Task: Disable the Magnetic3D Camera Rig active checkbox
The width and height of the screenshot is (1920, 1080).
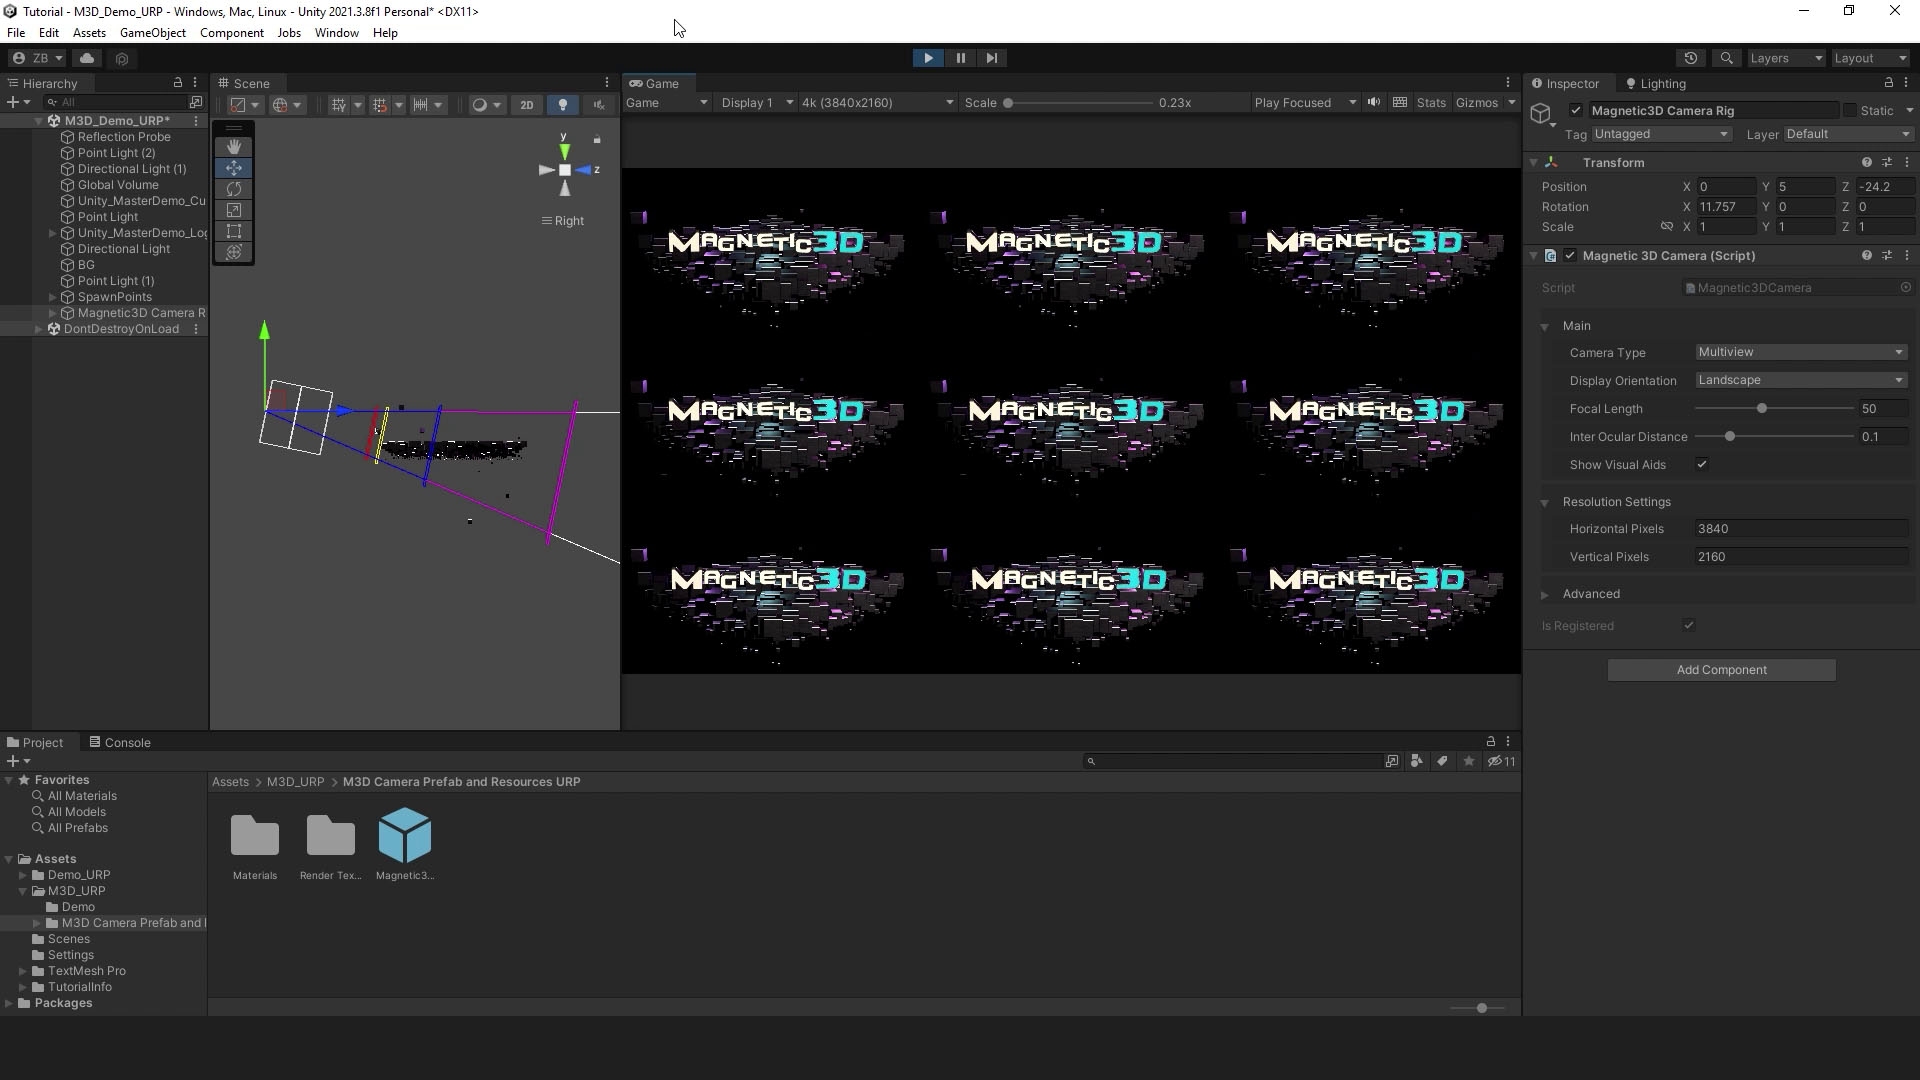Action: pos(1575,110)
